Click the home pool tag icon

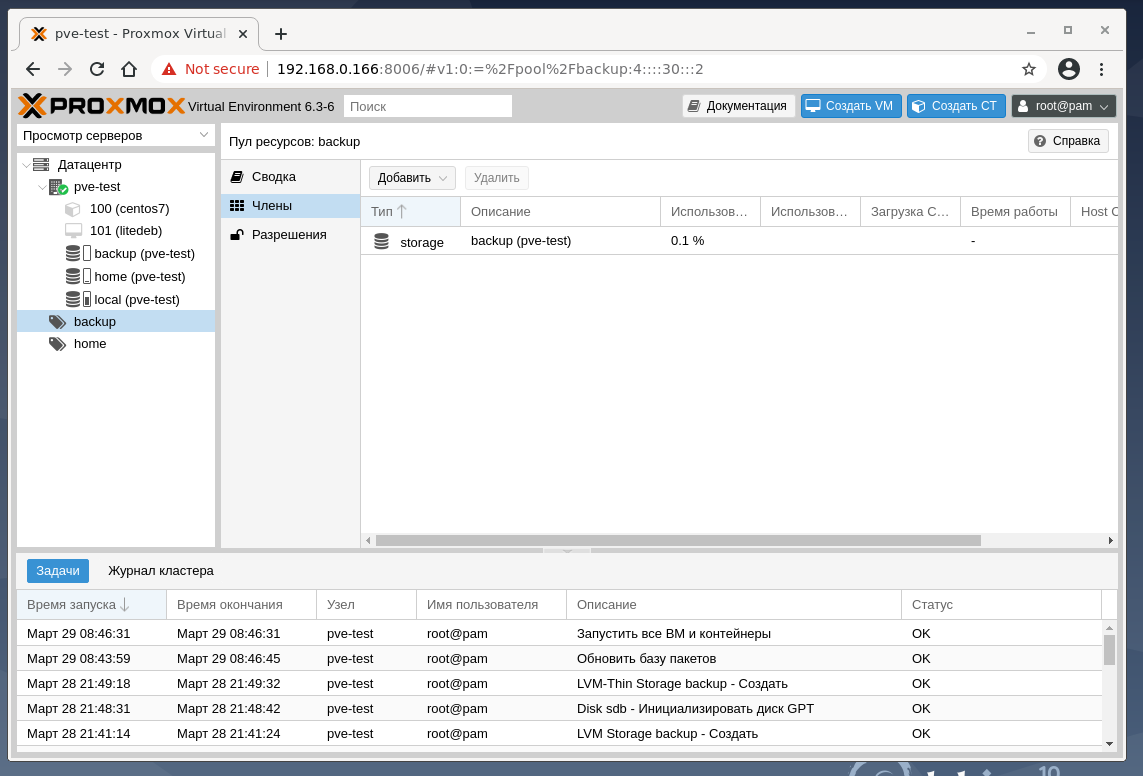click(58, 344)
